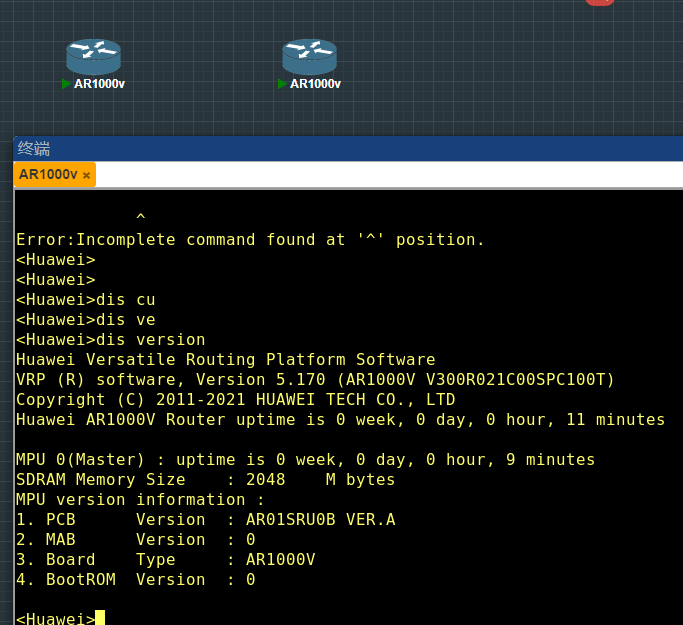The image size is (683, 625).
Task: Click the left router's green running indicator
Action: (x=67, y=84)
